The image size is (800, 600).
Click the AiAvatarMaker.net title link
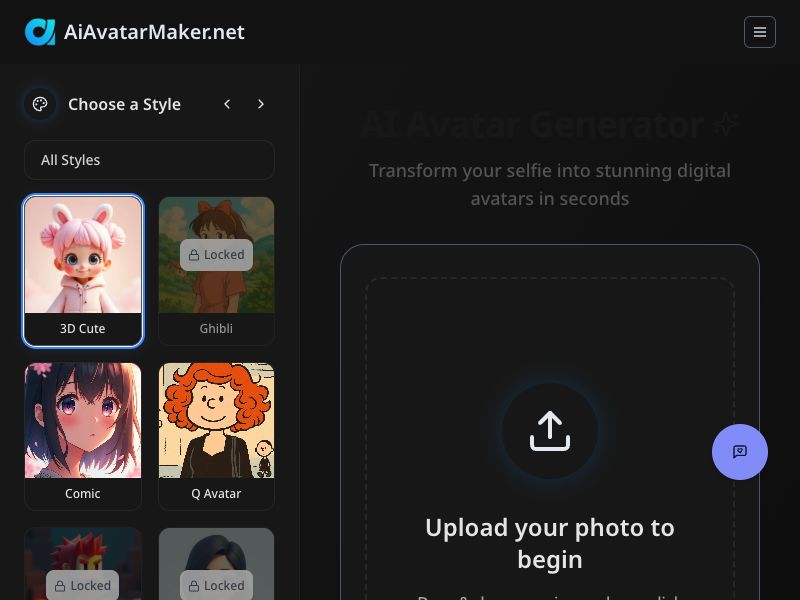pyautogui.click(x=154, y=31)
